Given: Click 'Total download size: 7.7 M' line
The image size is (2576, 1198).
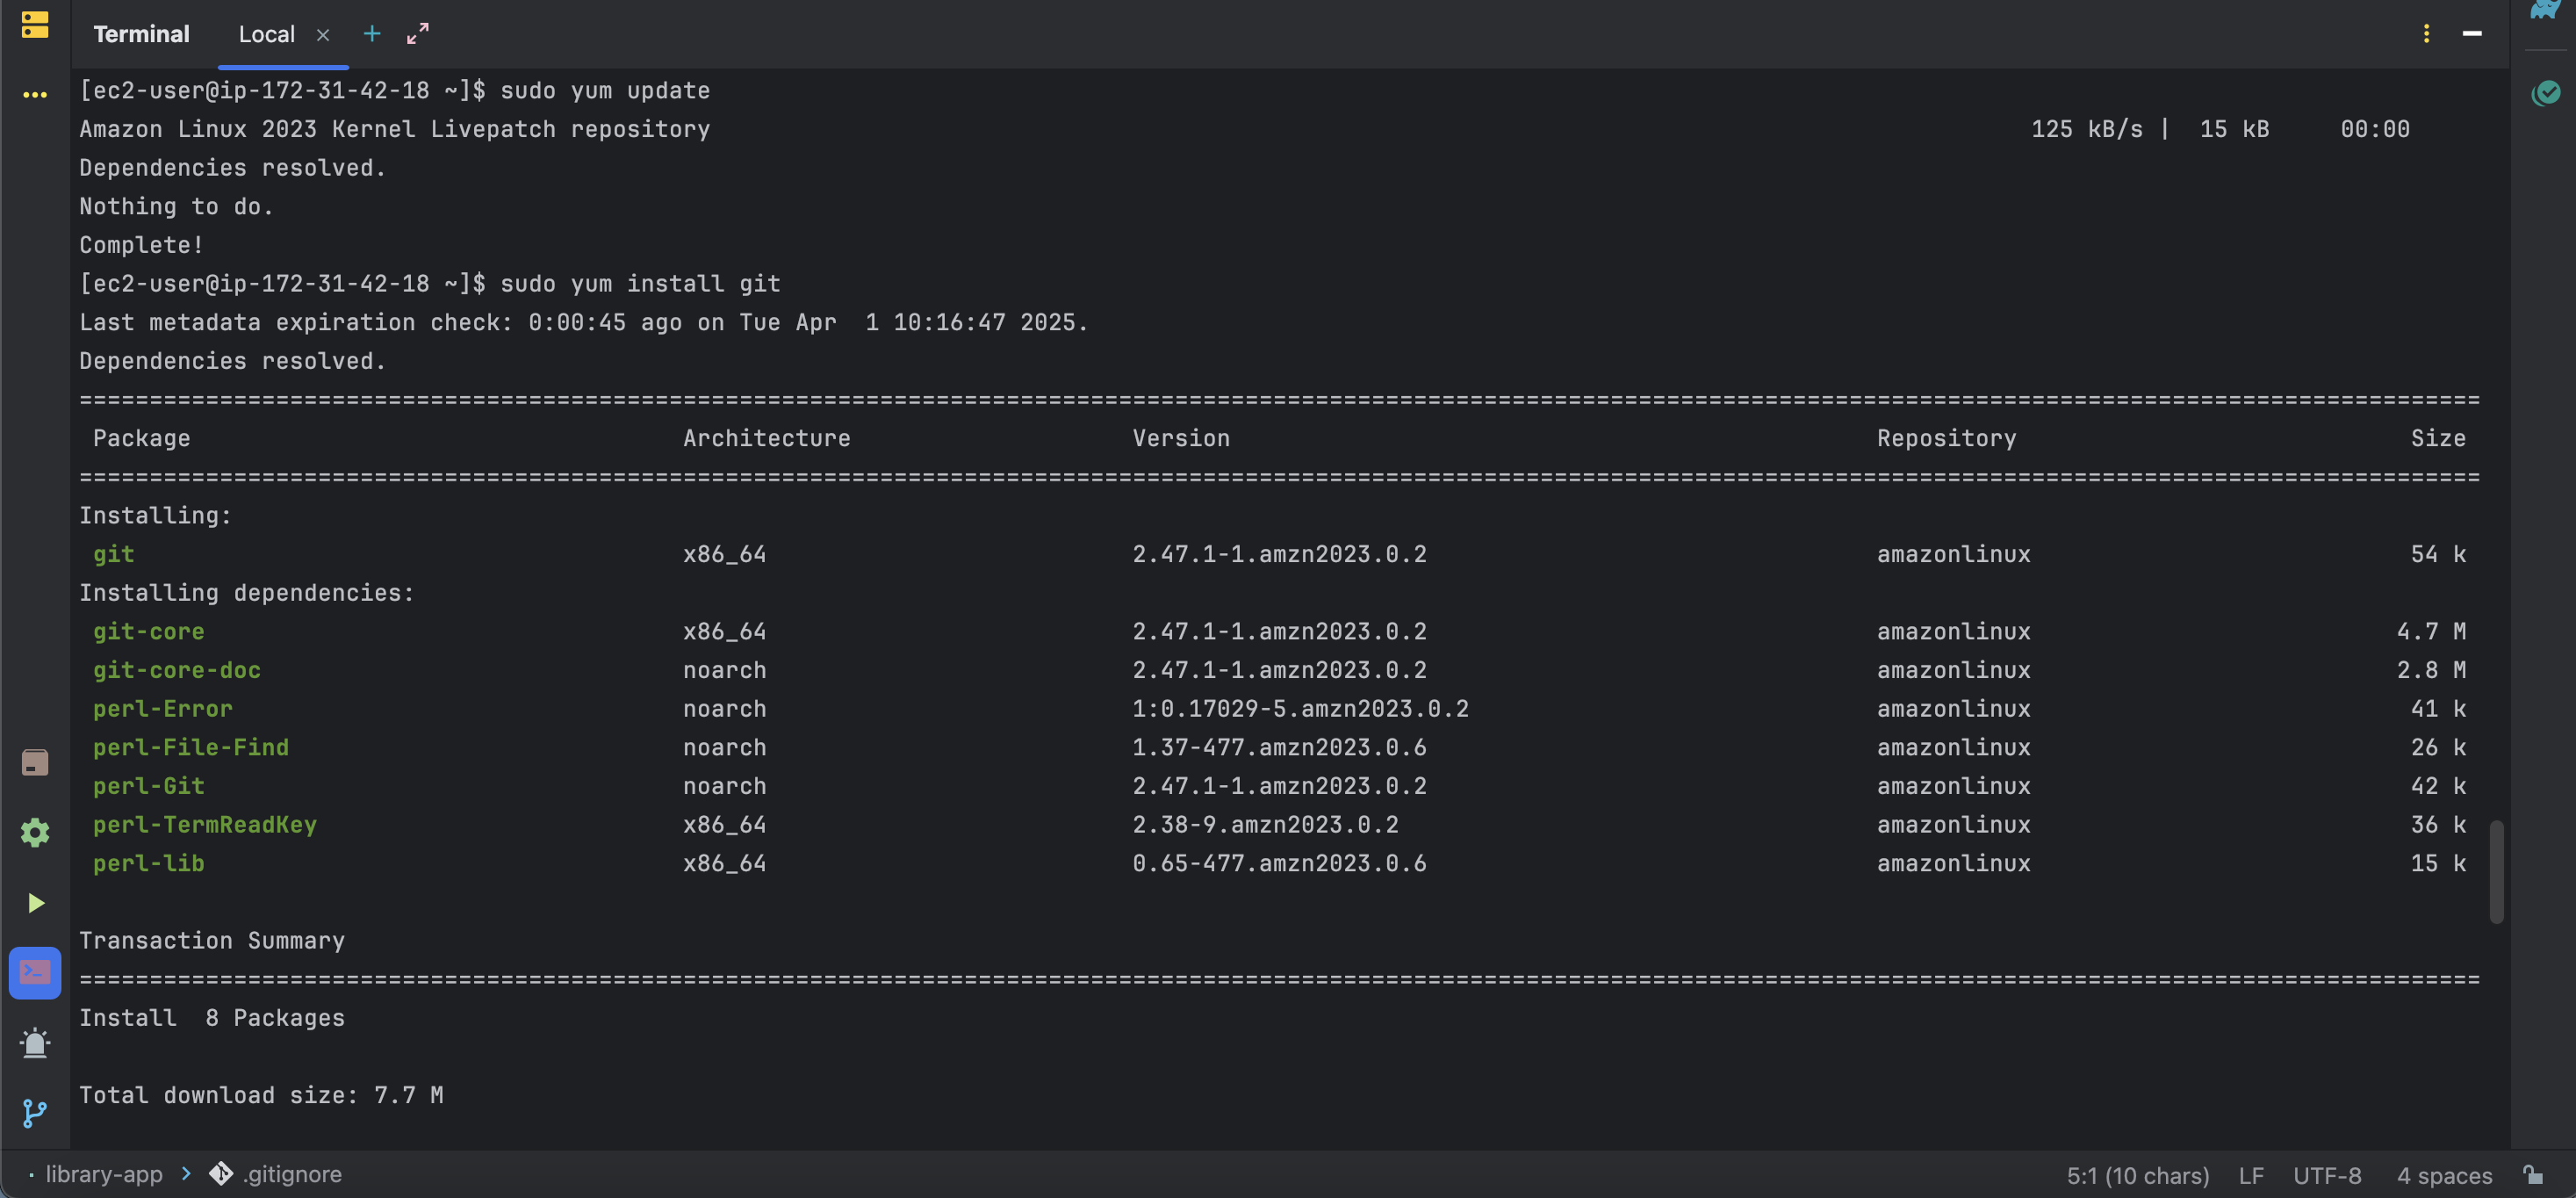Looking at the screenshot, I should [261, 1095].
